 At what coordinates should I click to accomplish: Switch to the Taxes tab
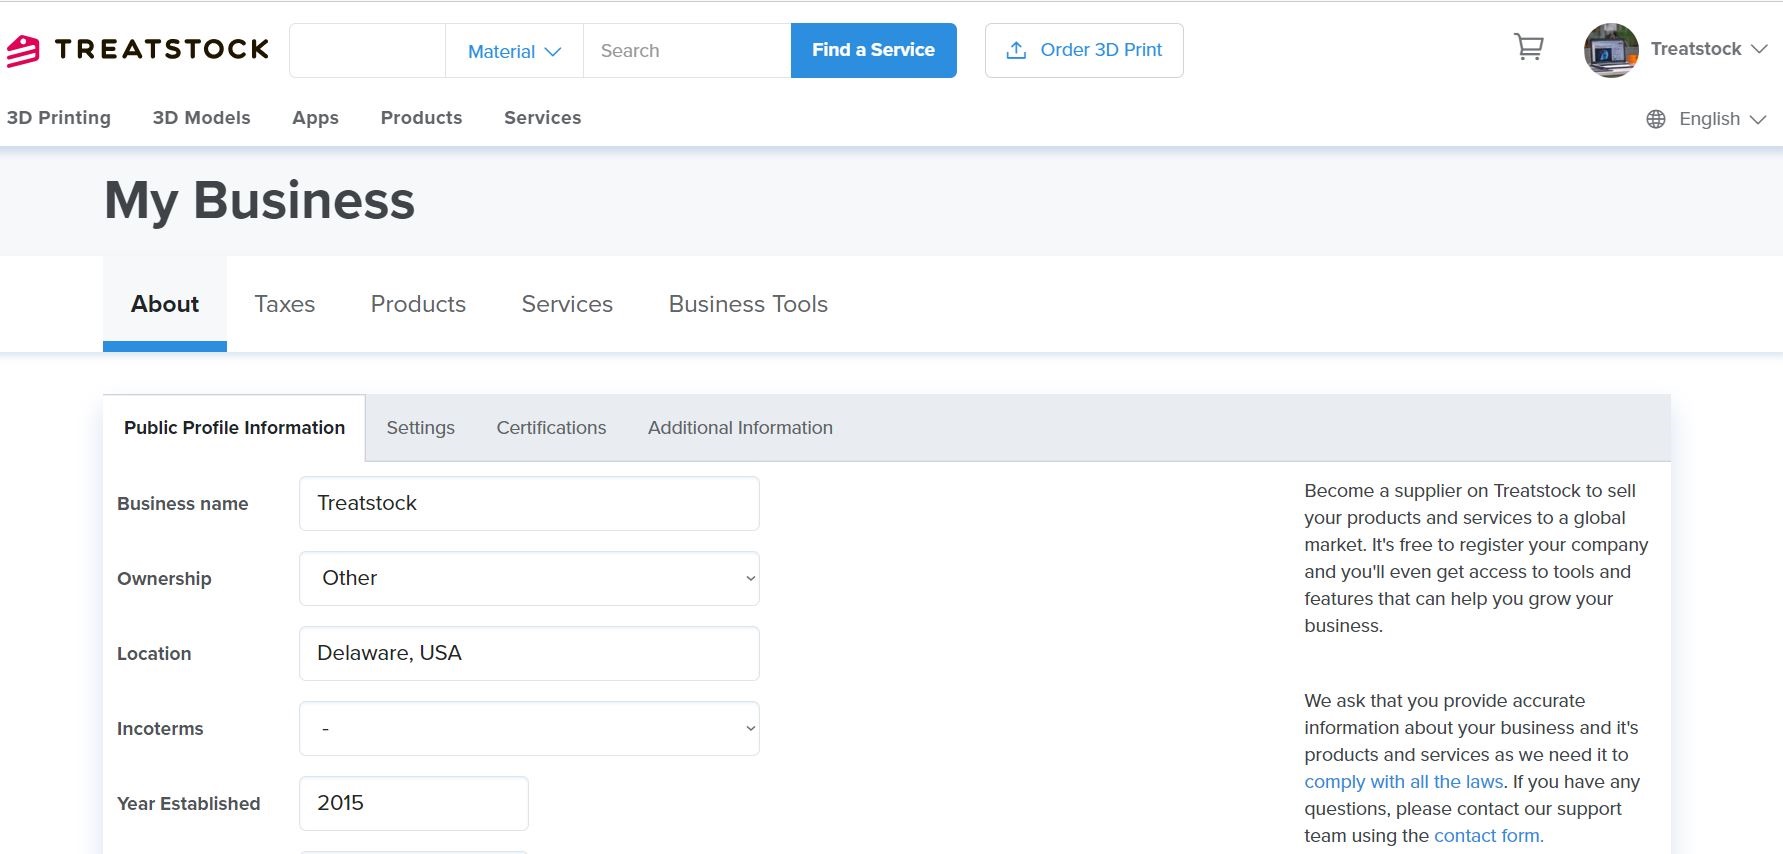pyautogui.click(x=284, y=304)
